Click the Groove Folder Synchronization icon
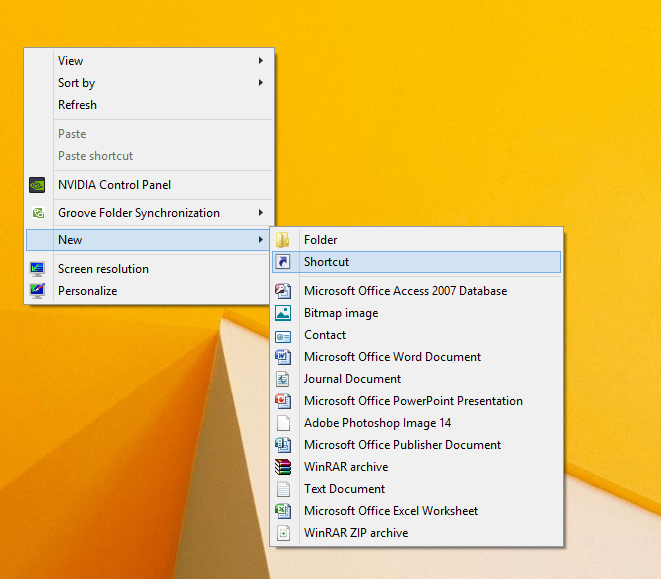661x579 pixels. pos(38,213)
